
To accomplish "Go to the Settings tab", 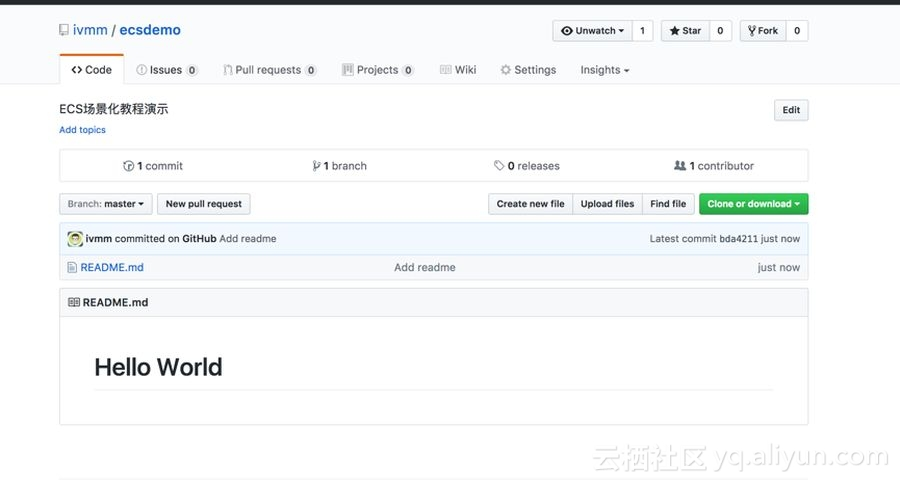I will point(528,70).
